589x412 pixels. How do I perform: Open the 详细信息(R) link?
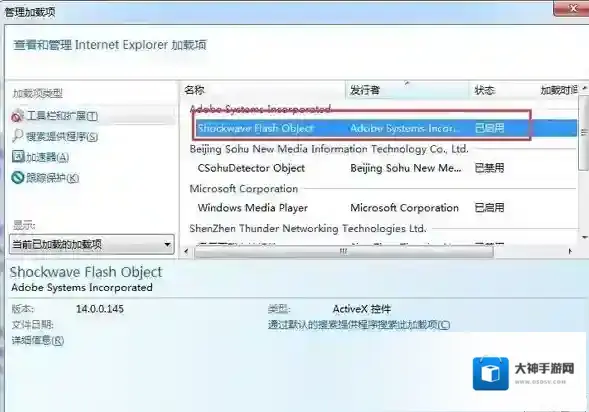click(x=38, y=341)
